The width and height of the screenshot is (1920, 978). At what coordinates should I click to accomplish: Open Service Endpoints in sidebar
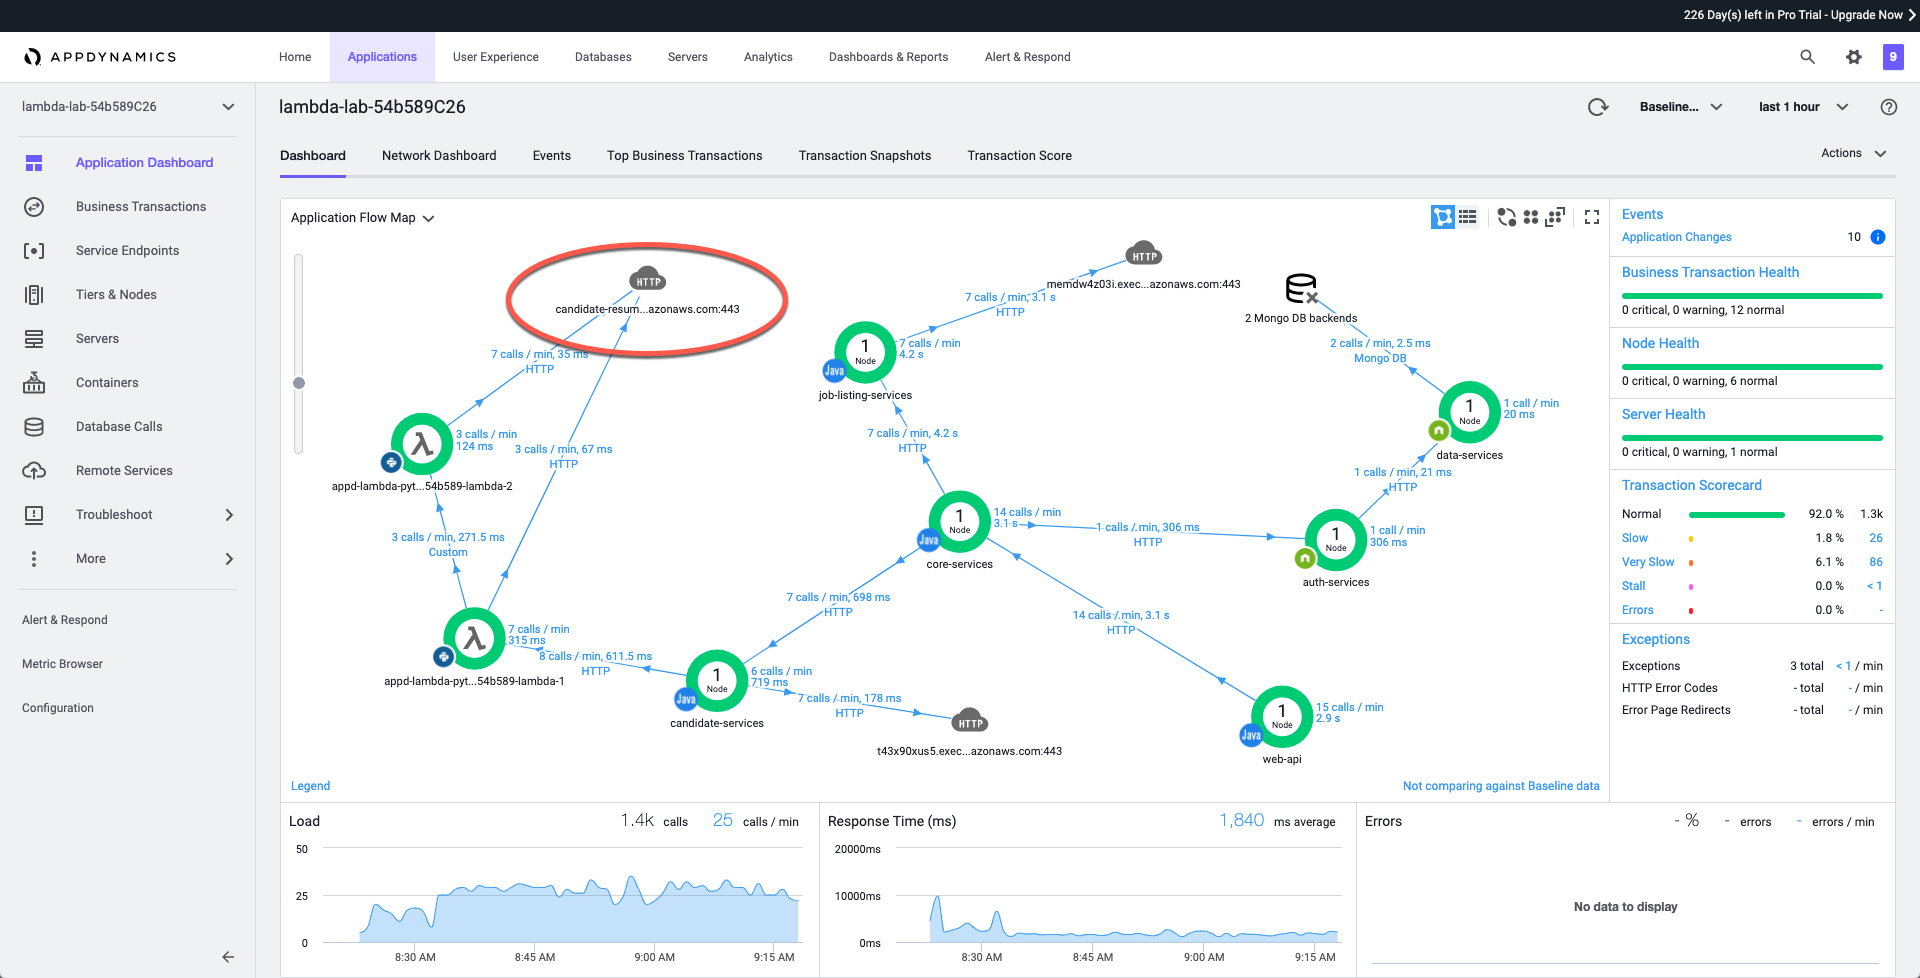click(x=128, y=251)
